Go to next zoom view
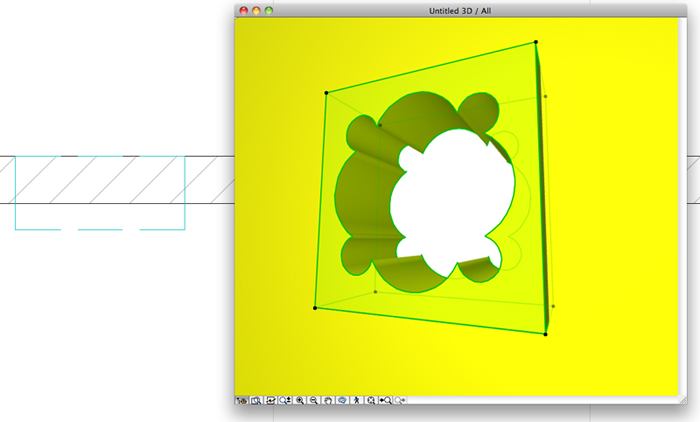700x422 pixels. (x=400, y=400)
